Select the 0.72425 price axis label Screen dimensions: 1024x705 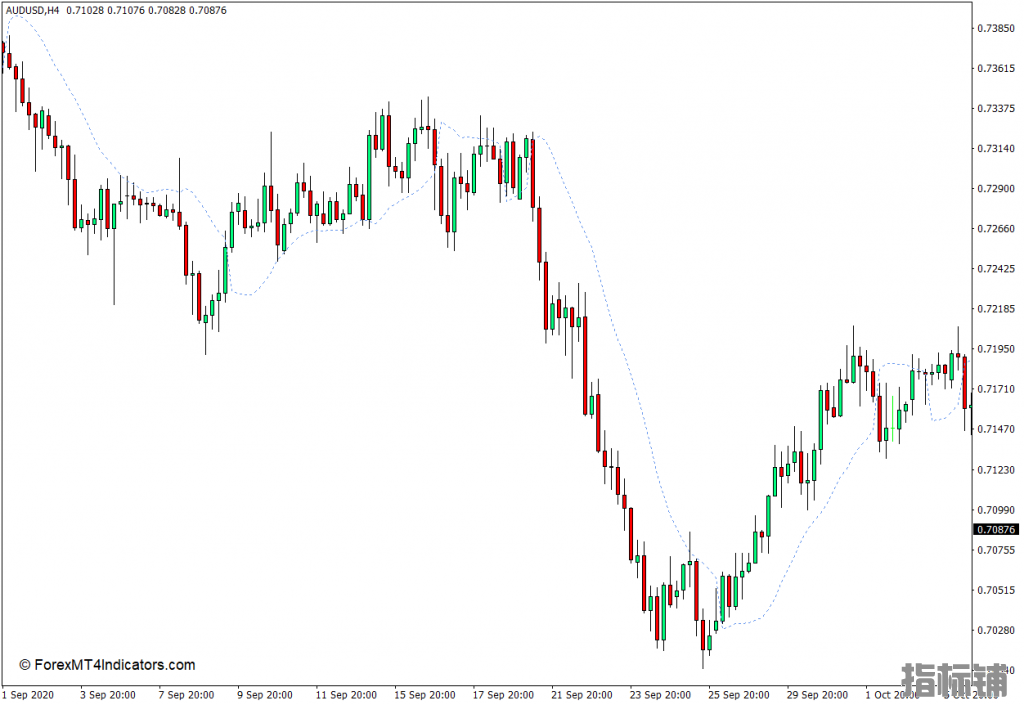coord(997,268)
